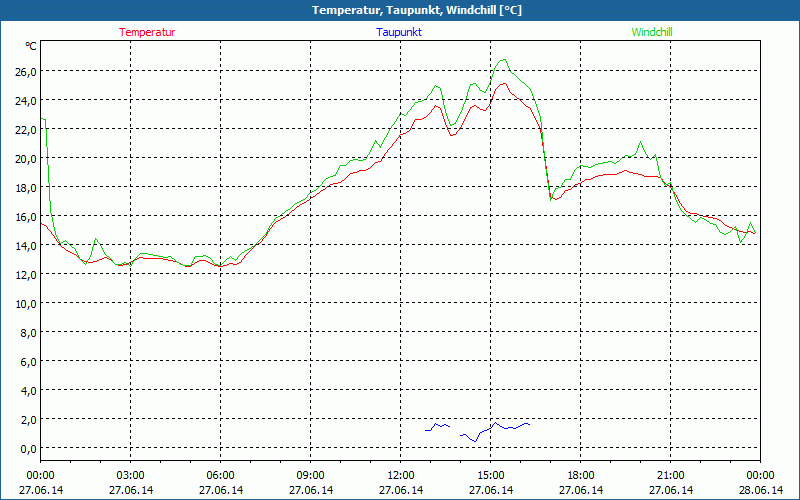Click the 16,0 y-axis value
This screenshot has width=800, height=500.
point(26,217)
